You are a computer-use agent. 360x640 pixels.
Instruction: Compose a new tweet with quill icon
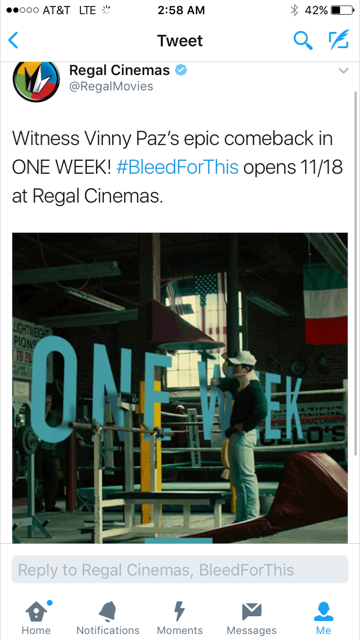(x=339, y=40)
